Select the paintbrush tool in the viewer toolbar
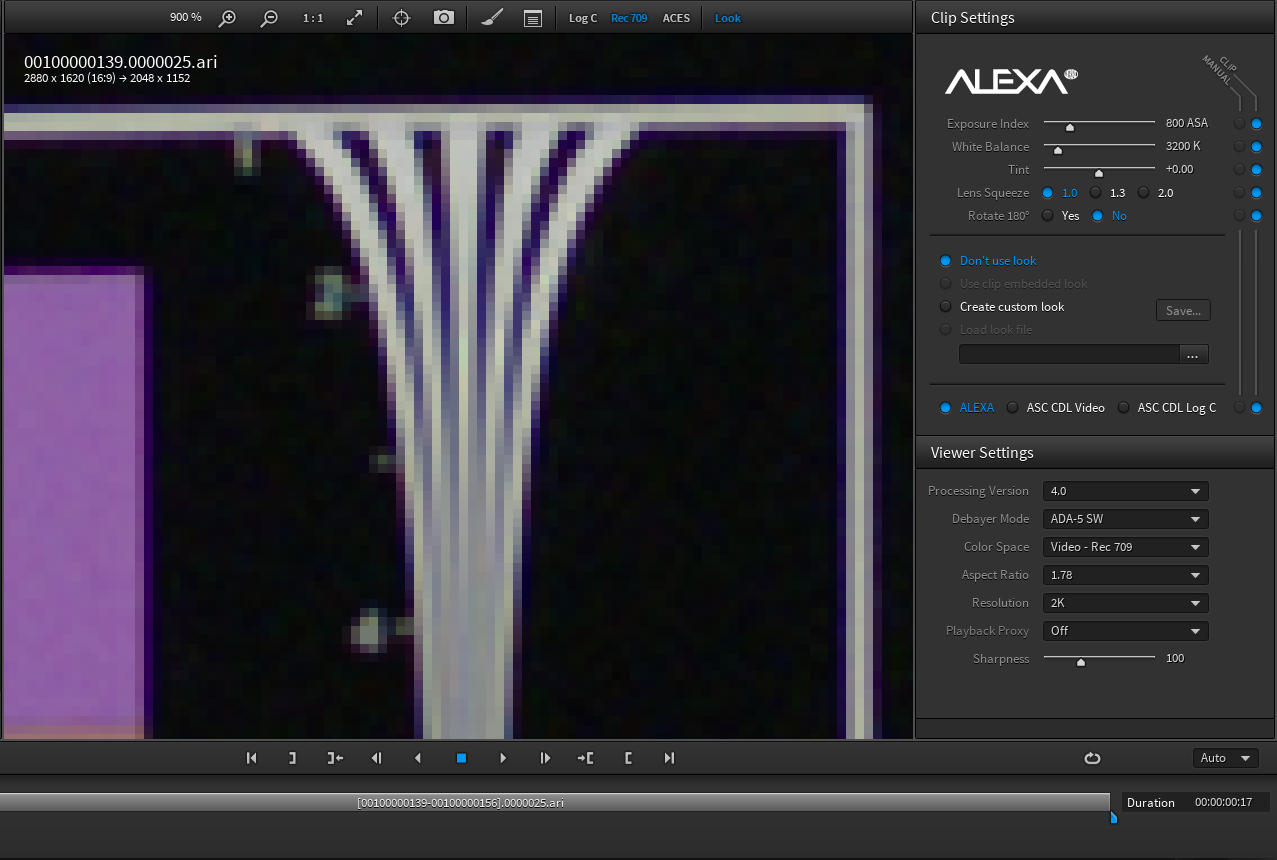This screenshot has height=860, width=1277. [491, 18]
